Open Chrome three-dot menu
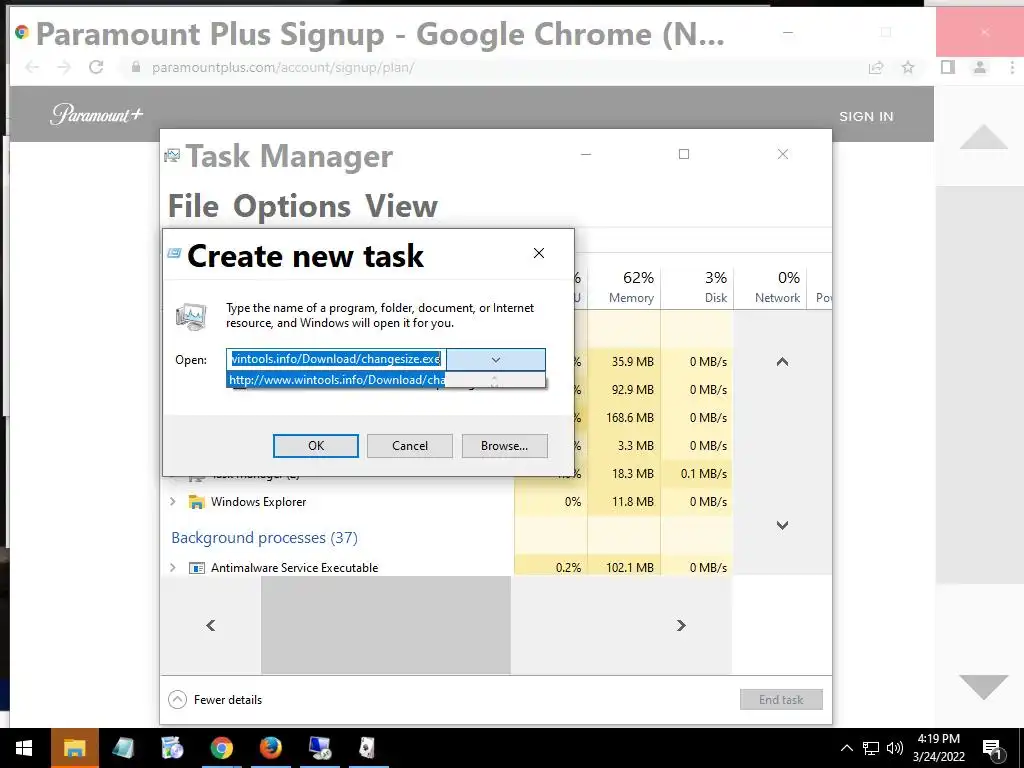This screenshot has width=1024, height=768. click(1012, 67)
